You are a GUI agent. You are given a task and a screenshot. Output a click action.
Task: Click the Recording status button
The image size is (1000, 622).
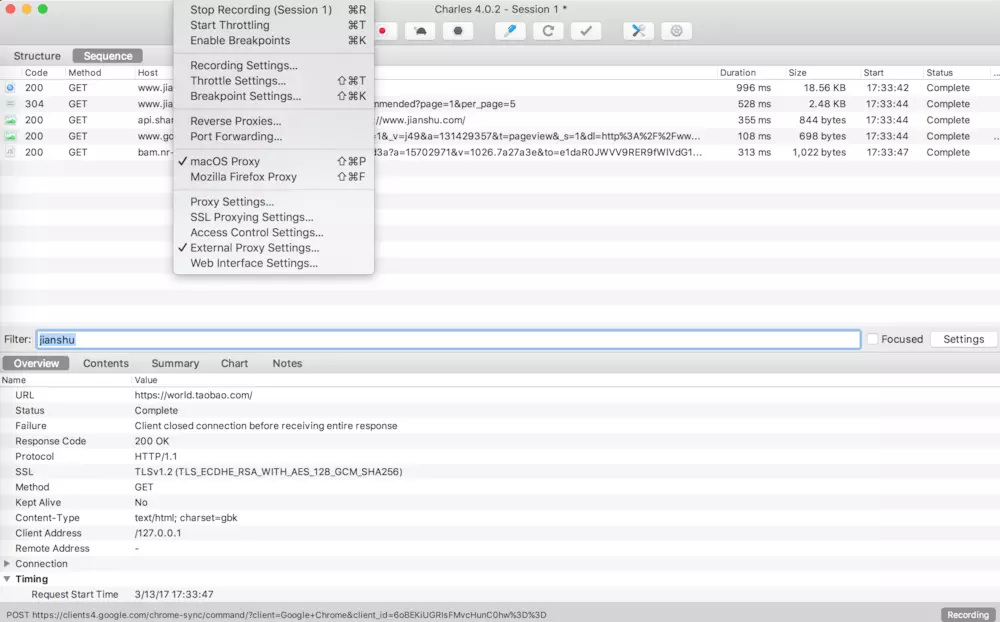tap(967, 615)
